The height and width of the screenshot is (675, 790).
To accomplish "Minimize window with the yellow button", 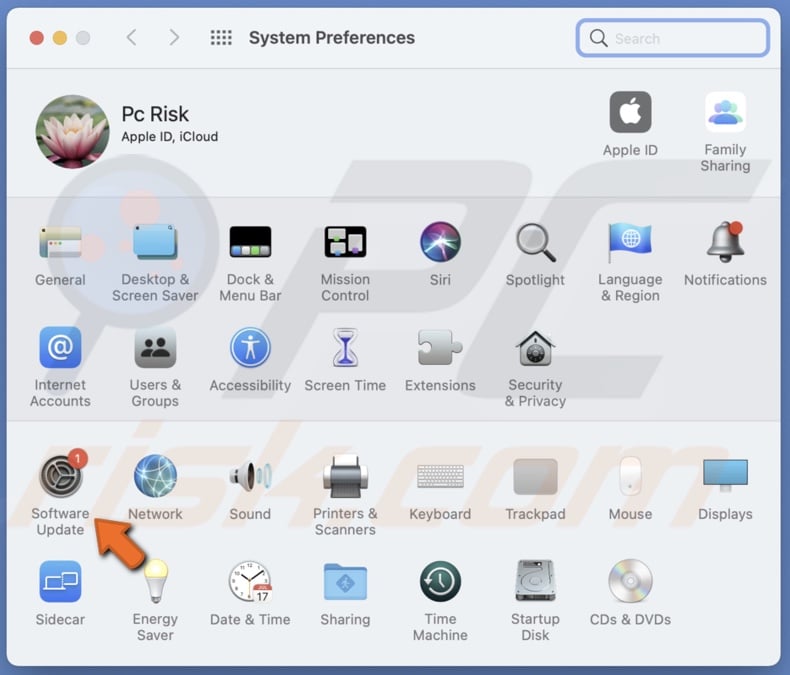I will pyautogui.click(x=59, y=38).
